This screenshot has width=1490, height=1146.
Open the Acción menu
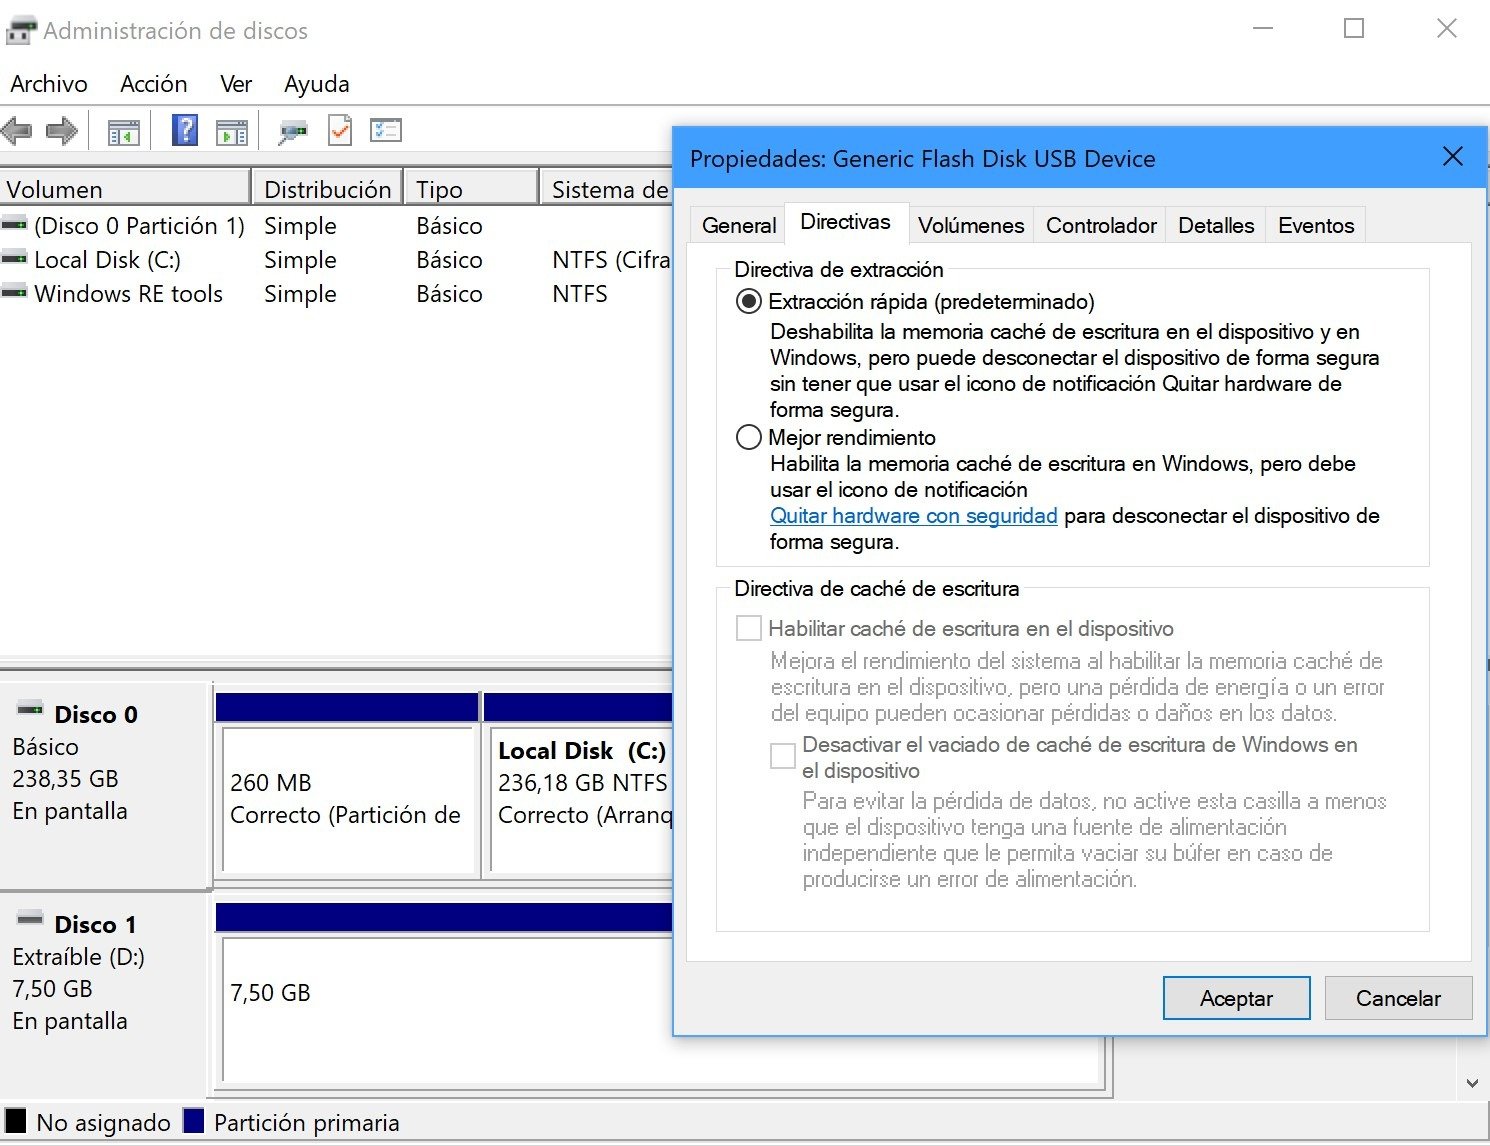click(x=153, y=83)
